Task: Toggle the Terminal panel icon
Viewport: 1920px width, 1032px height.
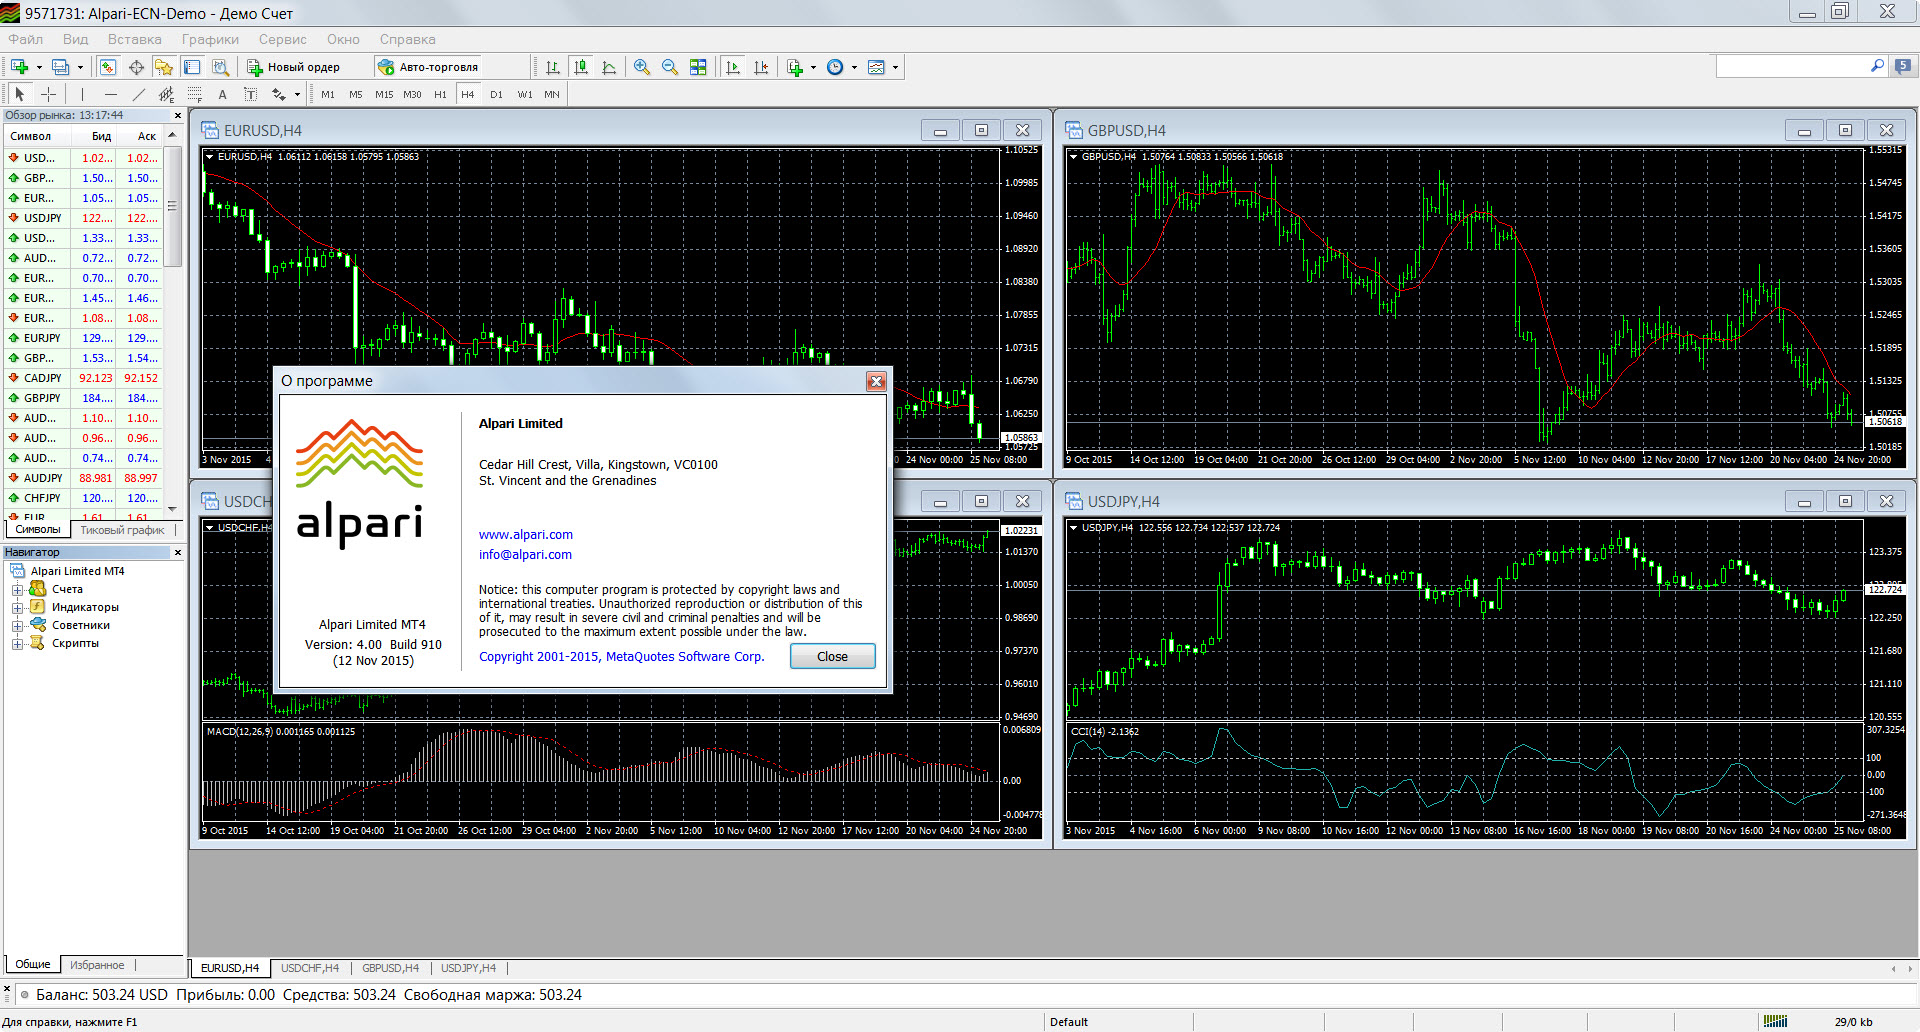Action: tap(192, 67)
